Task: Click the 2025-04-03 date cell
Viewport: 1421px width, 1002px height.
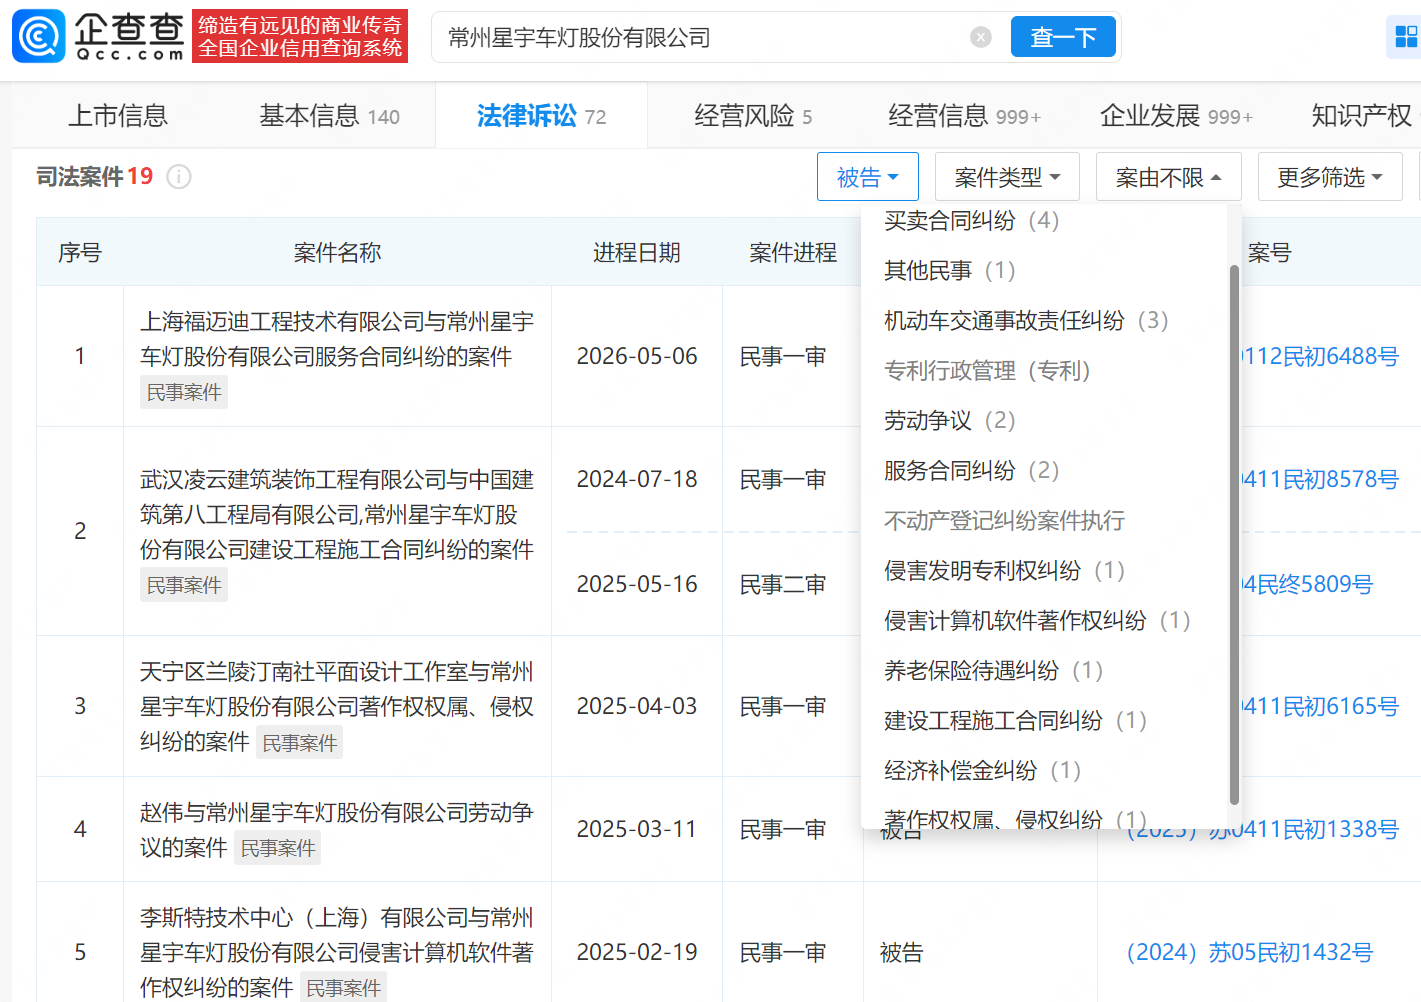Action: 637,706
